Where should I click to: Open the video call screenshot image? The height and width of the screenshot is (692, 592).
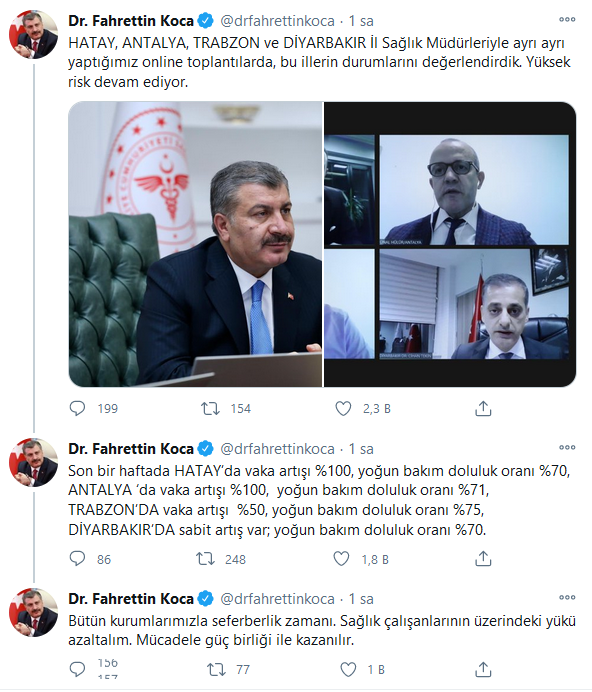tap(450, 244)
